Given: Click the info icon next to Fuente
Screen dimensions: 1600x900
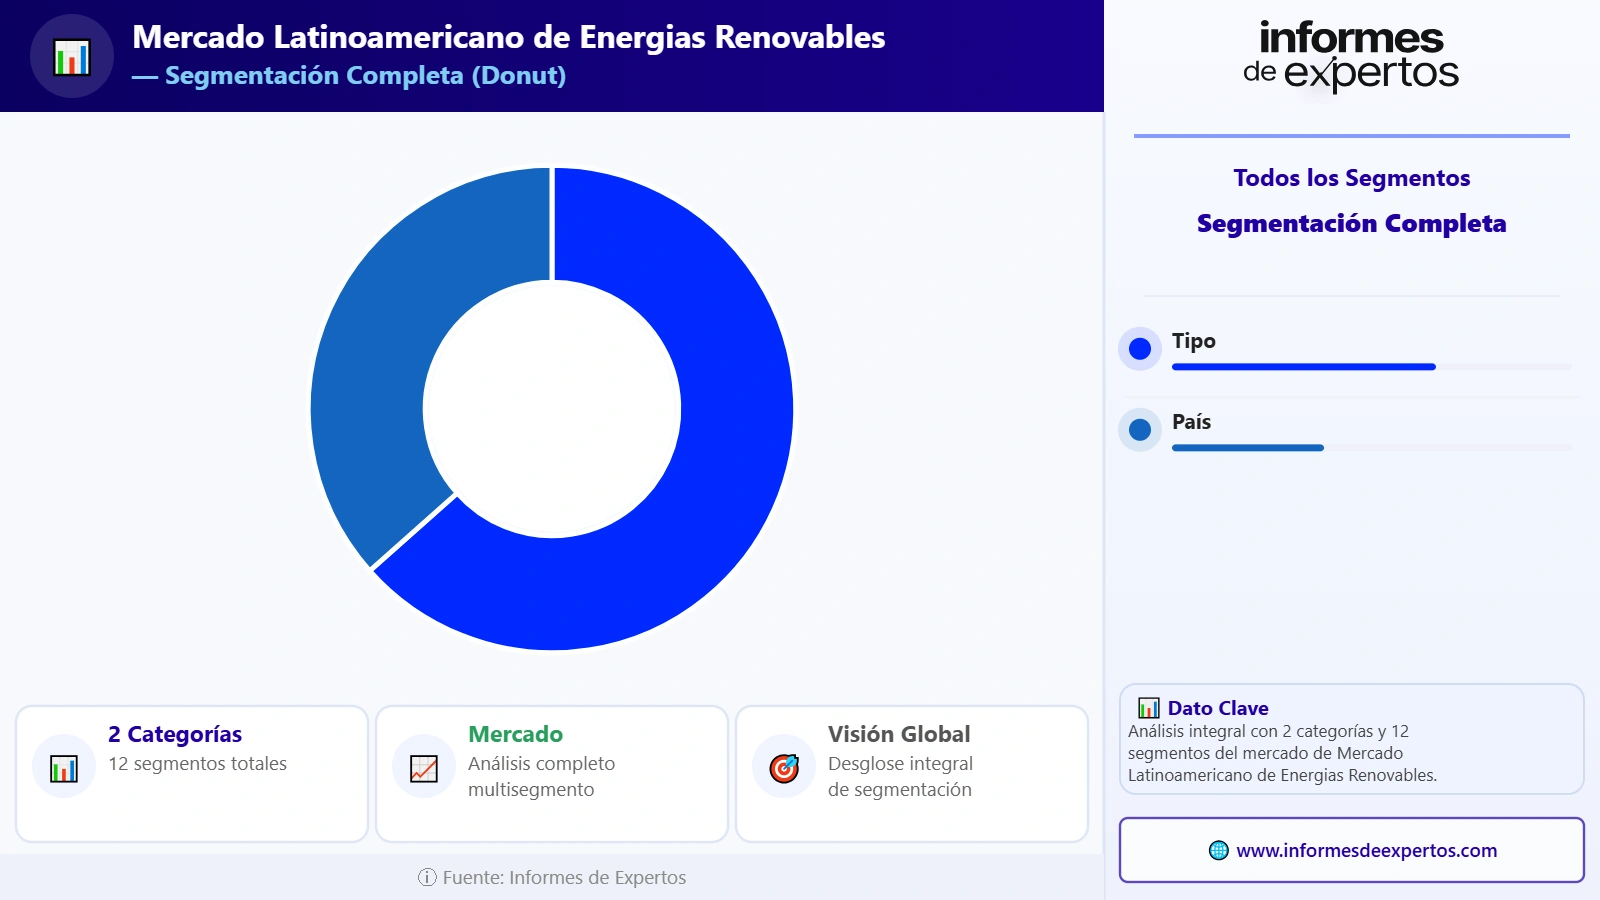Looking at the screenshot, I should [x=427, y=877].
